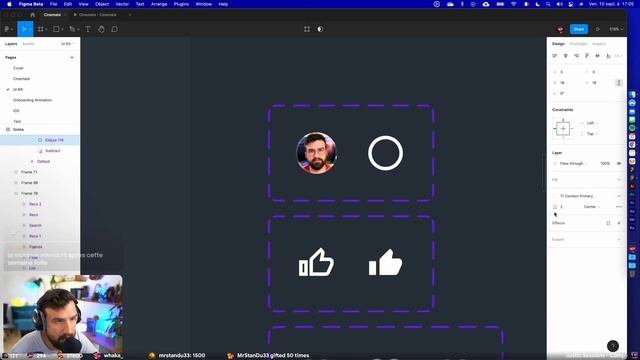Select the Cover page
The image size is (640, 360).
point(18,68)
